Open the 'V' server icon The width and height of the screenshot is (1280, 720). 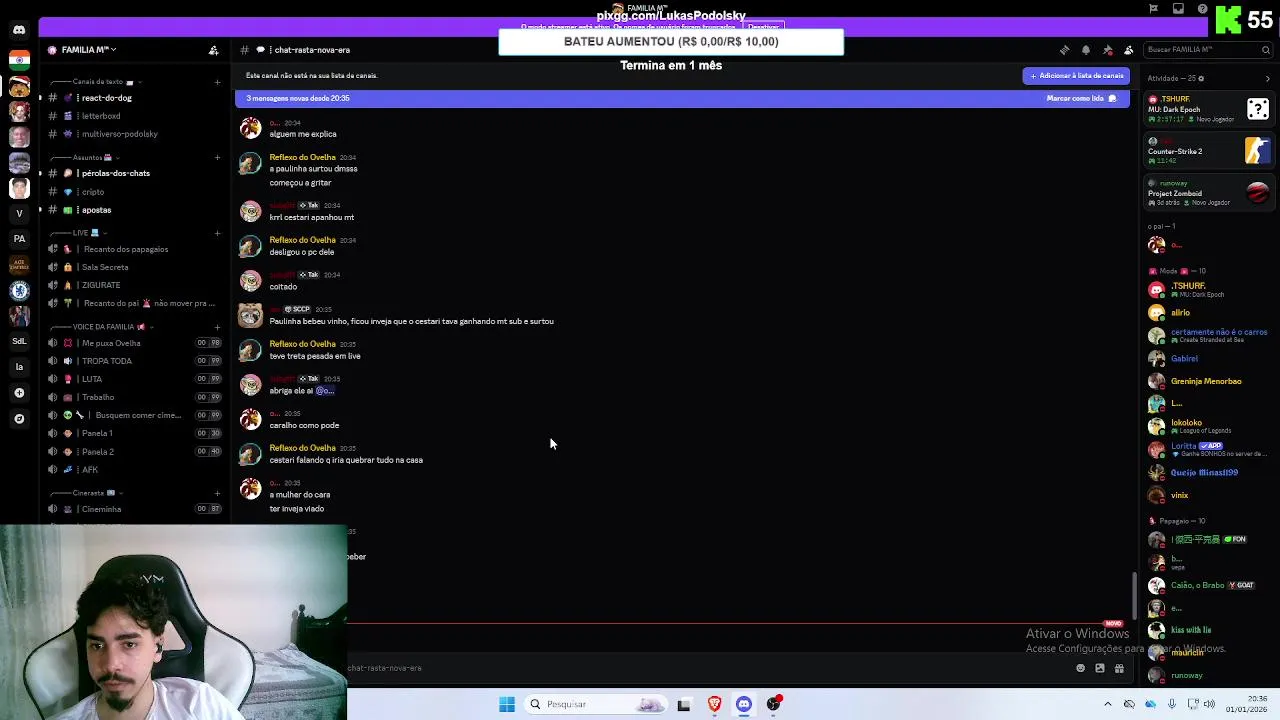[x=19, y=213]
